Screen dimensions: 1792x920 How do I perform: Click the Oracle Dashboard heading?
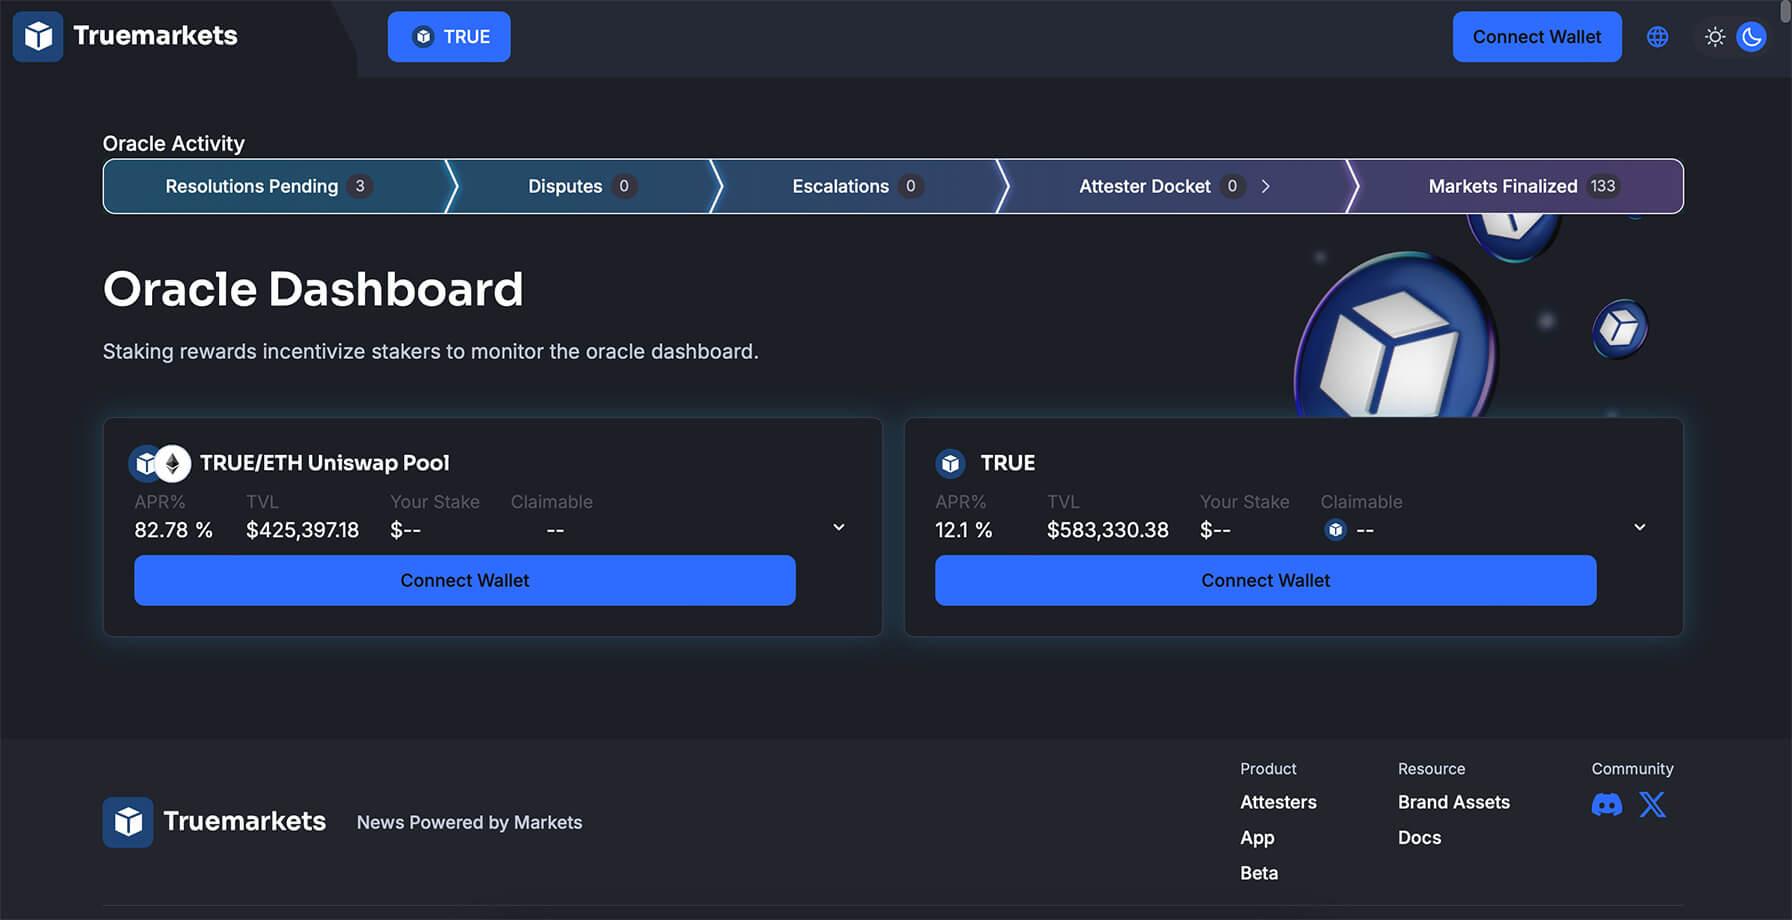point(313,289)
